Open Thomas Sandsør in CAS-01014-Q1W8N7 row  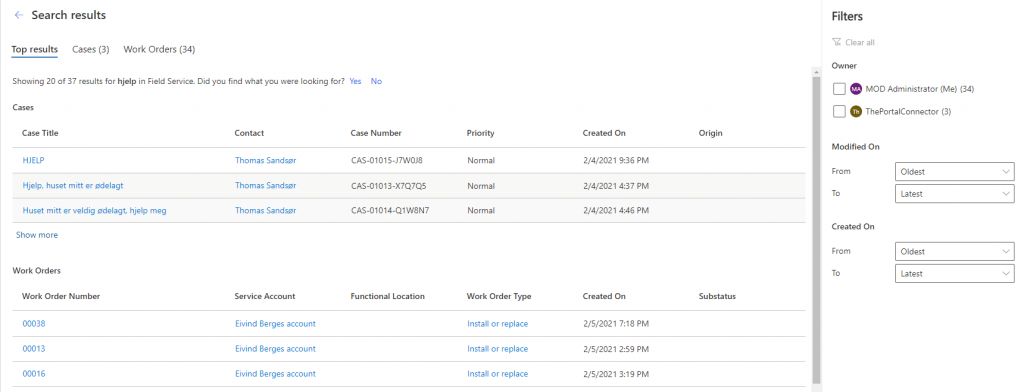tap(265, 210)
